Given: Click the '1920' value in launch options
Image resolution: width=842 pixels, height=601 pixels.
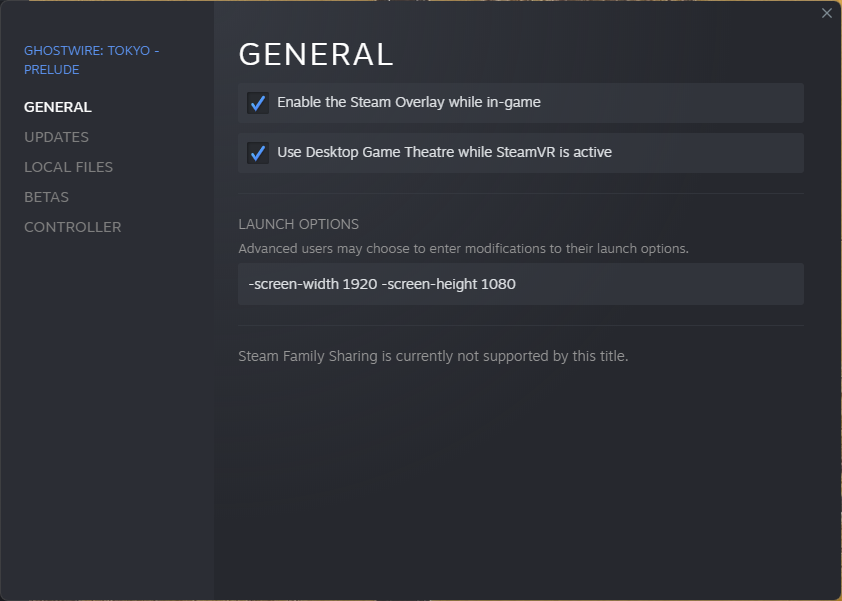Looking at the screenshot, I should coord(359,284).
